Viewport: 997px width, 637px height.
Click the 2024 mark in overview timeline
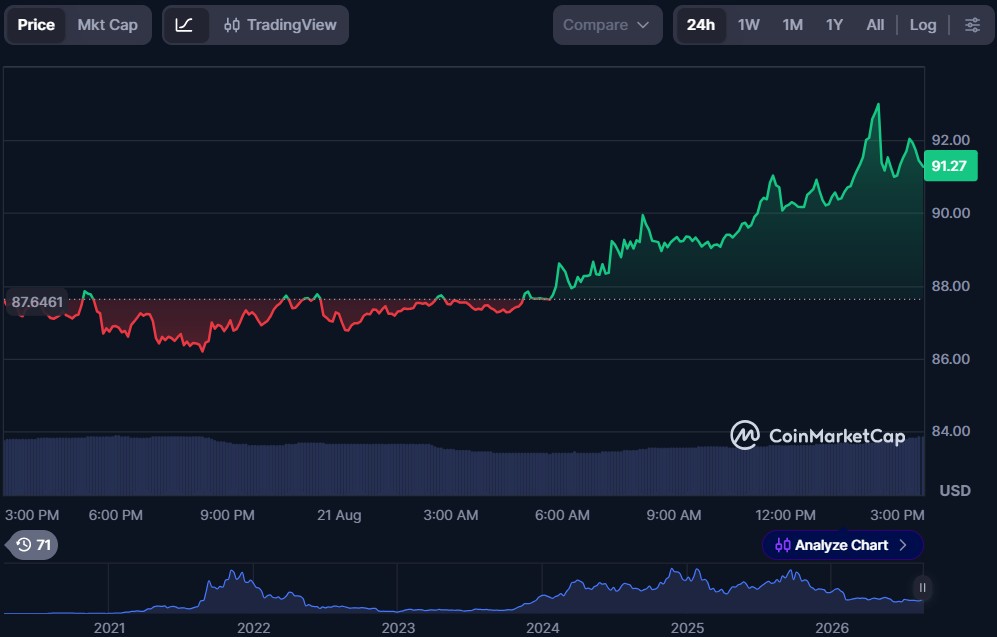click(x=542, y=628)
